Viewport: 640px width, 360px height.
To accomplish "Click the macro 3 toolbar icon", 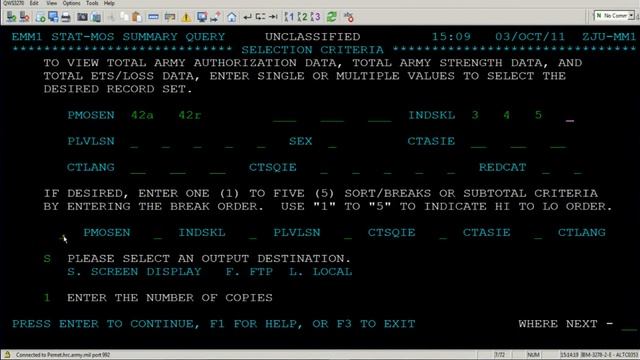I will (316, 17).
